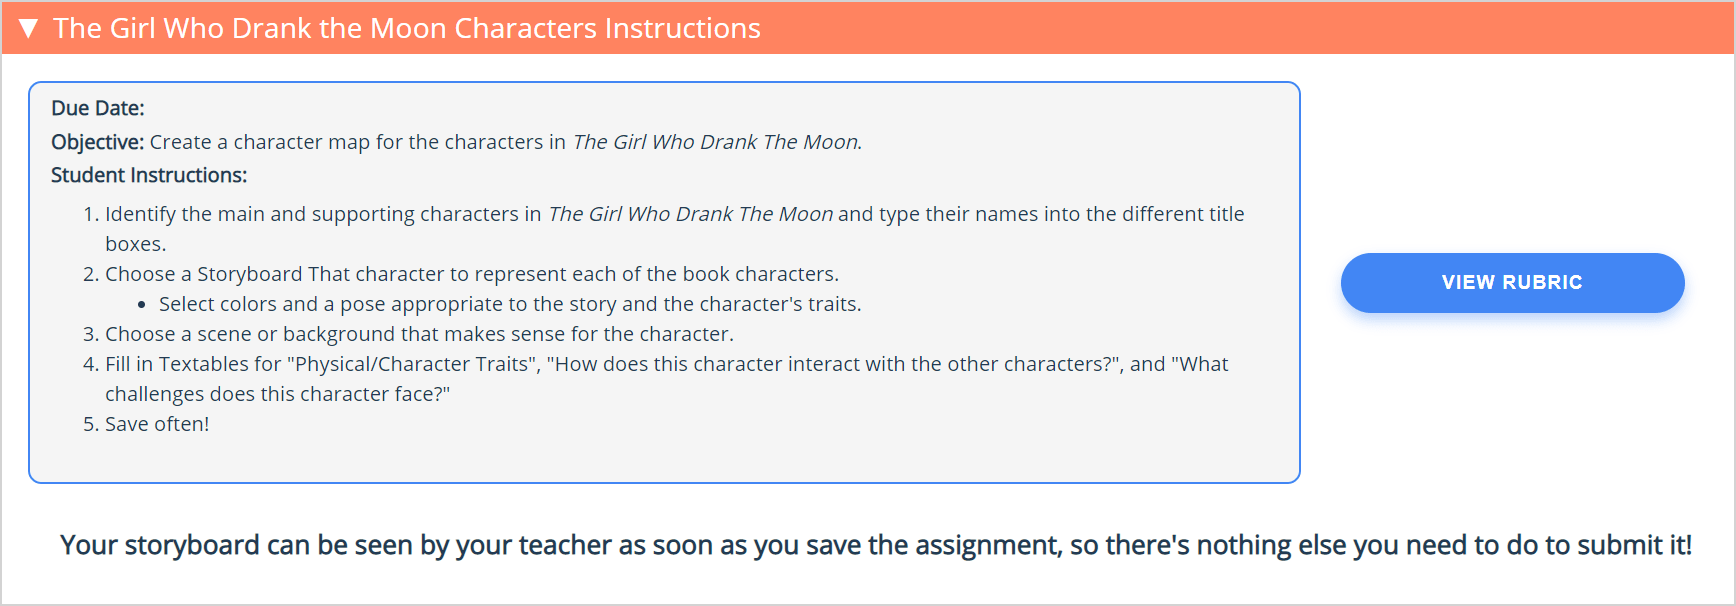1736x606 pixels.
Task: Click the empty area of the orange header bar
Action: pos(1240,28)
